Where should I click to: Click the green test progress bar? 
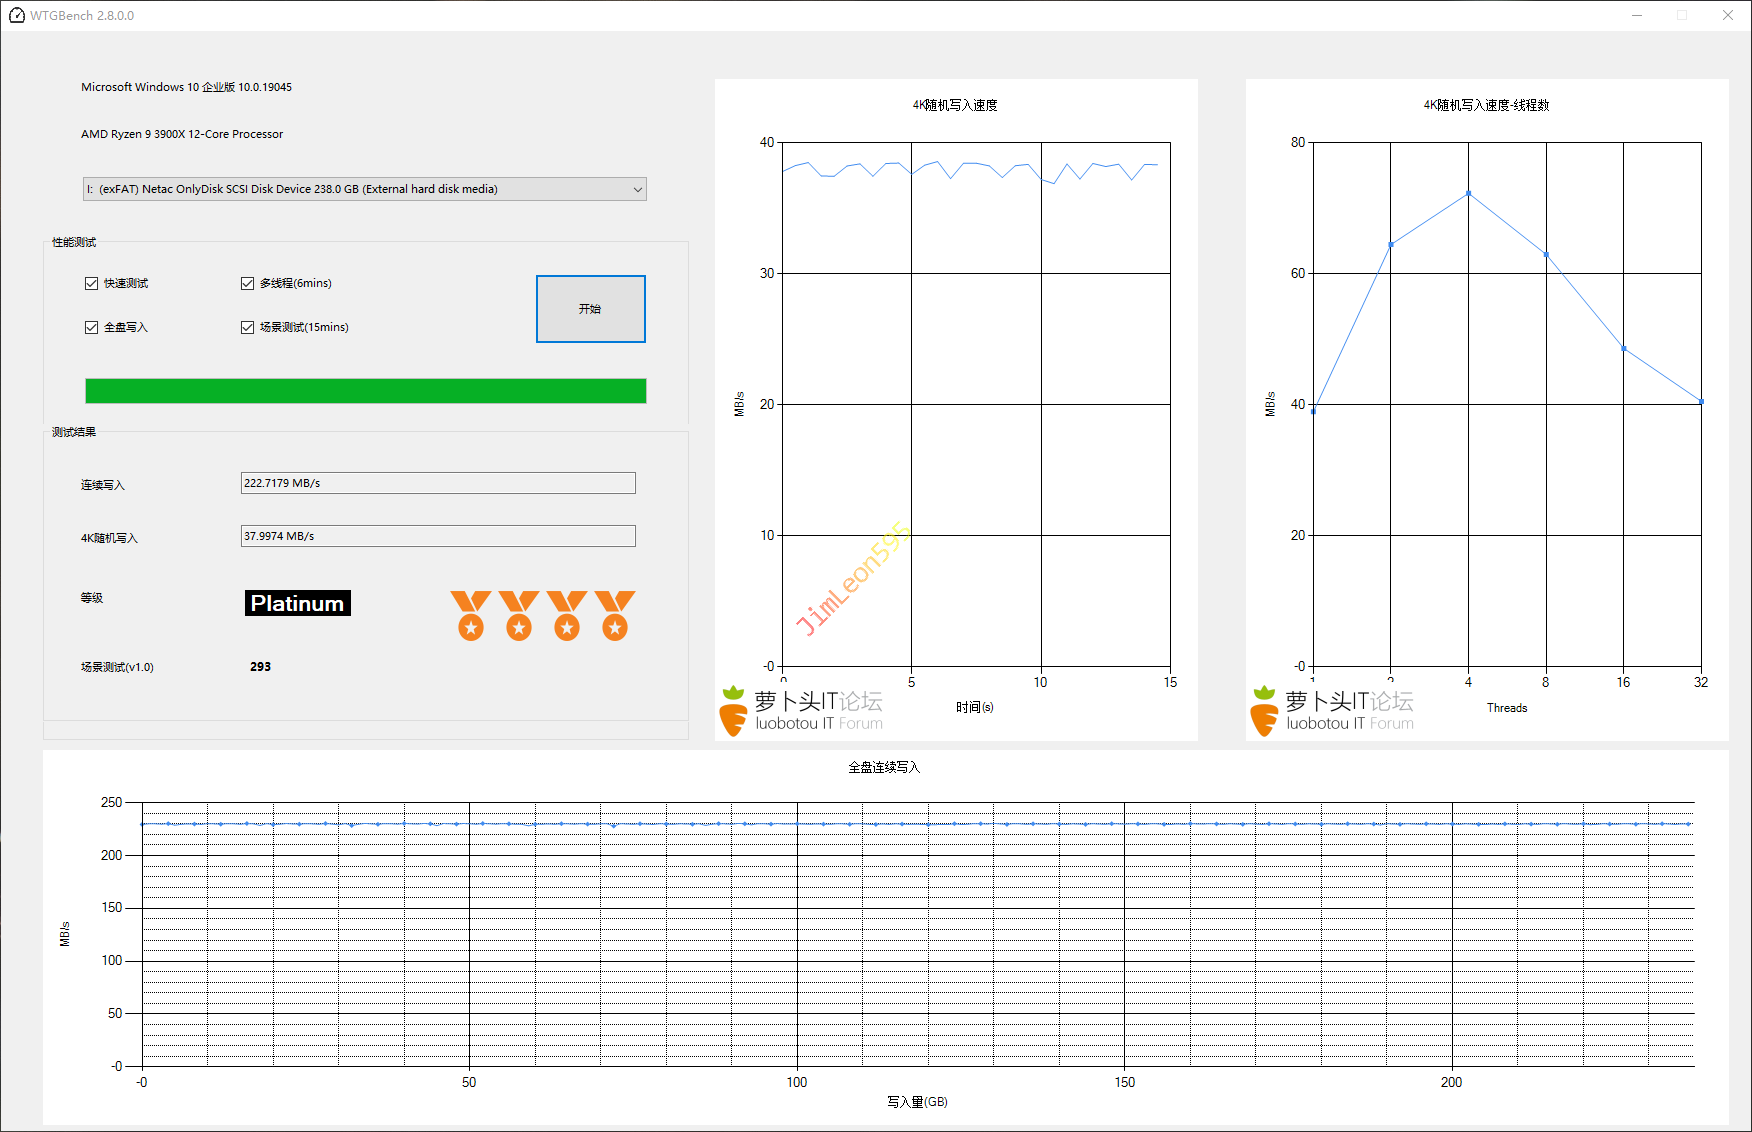tap(365, 391)
